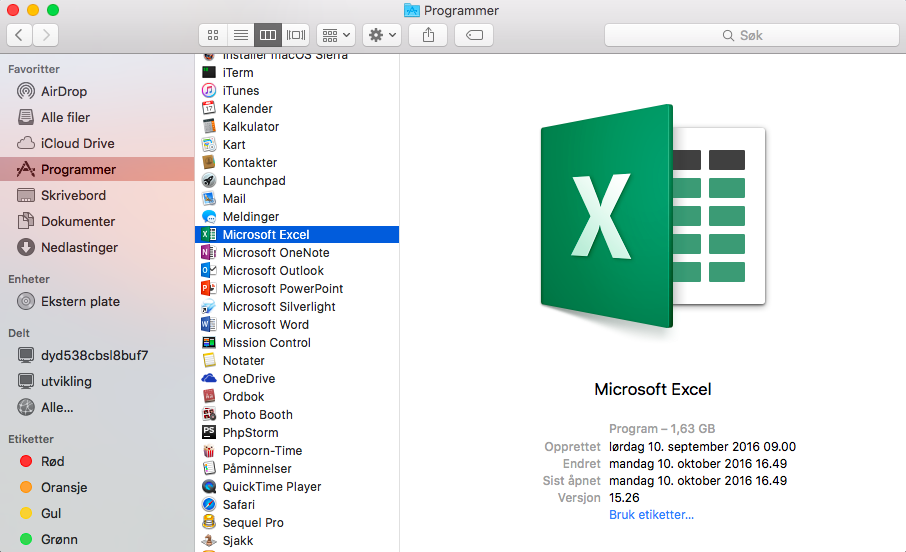906x552 pixels.
Task: Open Nedlastinger in the sidebar
Action: click(x=97, y=247)
